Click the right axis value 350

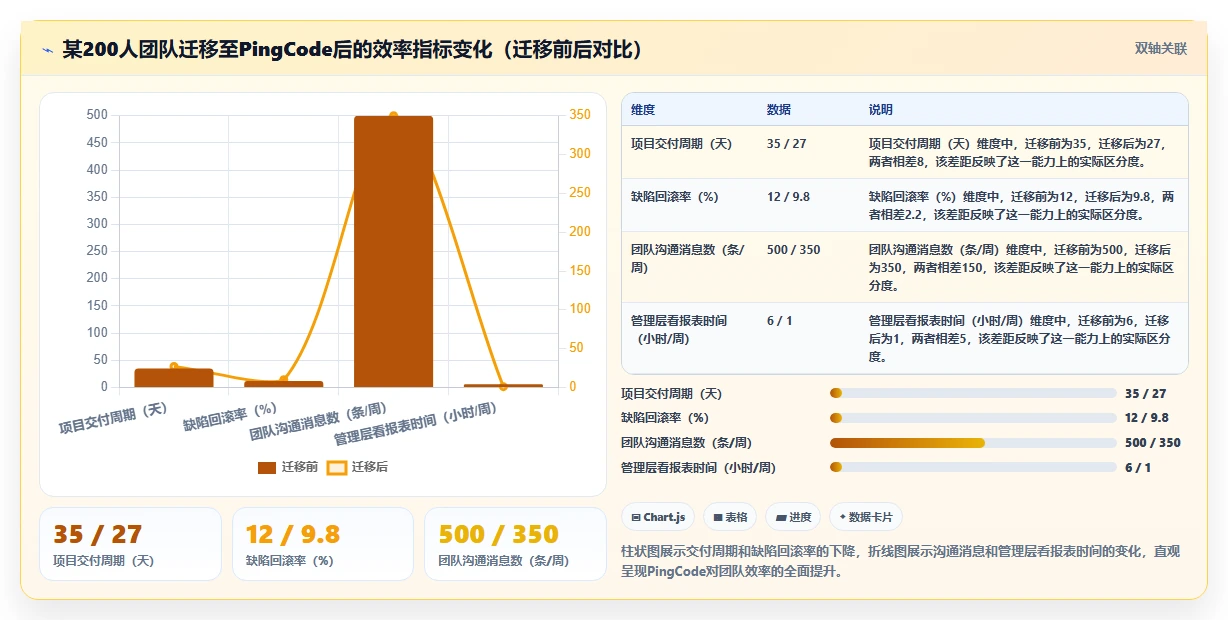click(581, 115)
